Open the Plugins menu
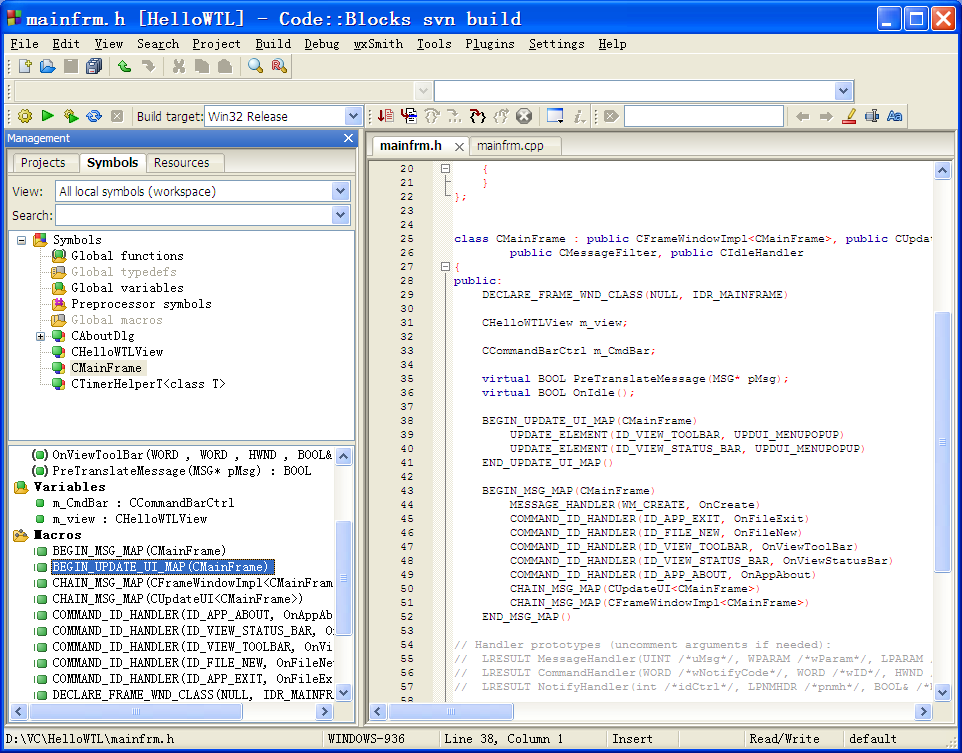The image size is (962, 753). pyautogui.click(x=490, y=44)
